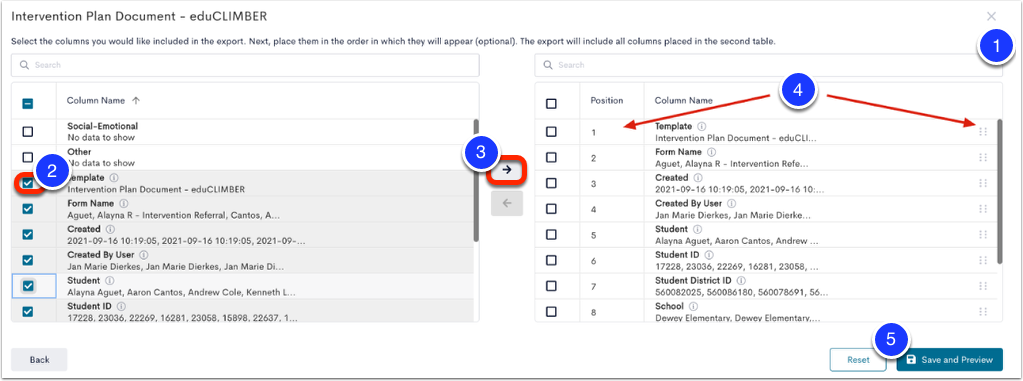Uncheck the Form Name checkbox in the left list

point(28,209)
